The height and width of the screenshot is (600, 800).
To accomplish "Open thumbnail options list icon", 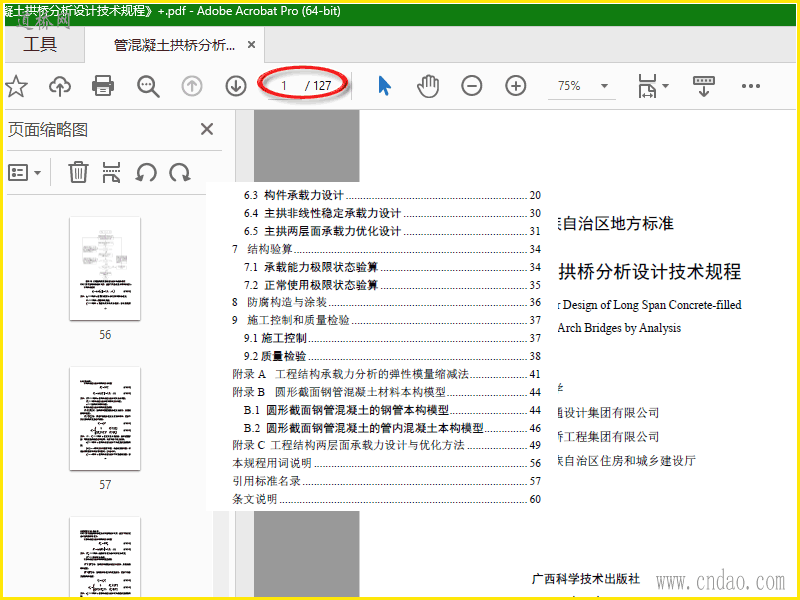I will tap(18, 172).
